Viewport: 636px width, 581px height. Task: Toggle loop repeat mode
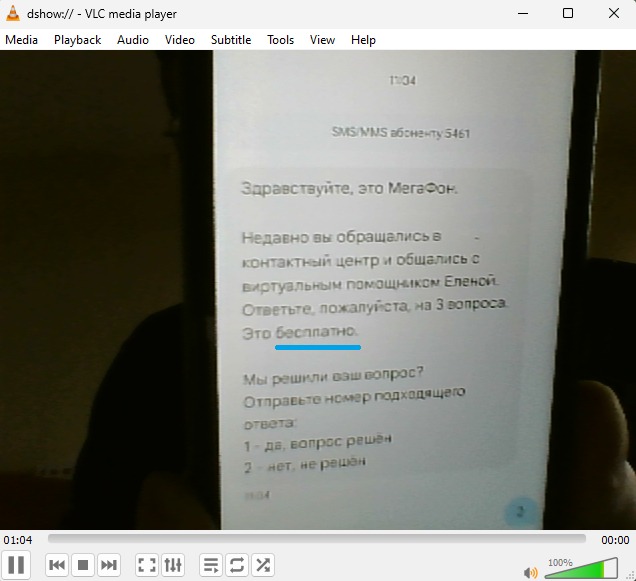(237, 565)
